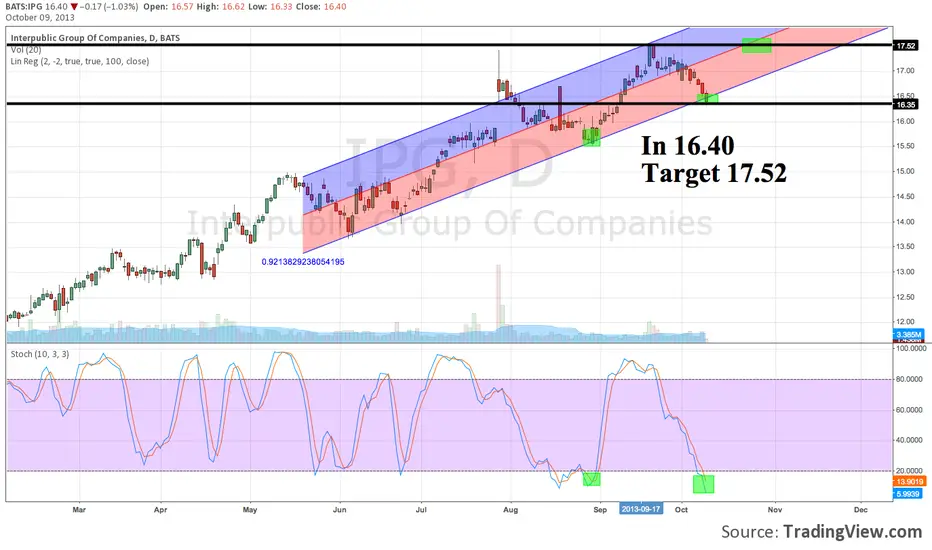
Task: Click the 0.9213829238054195 regression value text
Action: click(x=303, y=262)
